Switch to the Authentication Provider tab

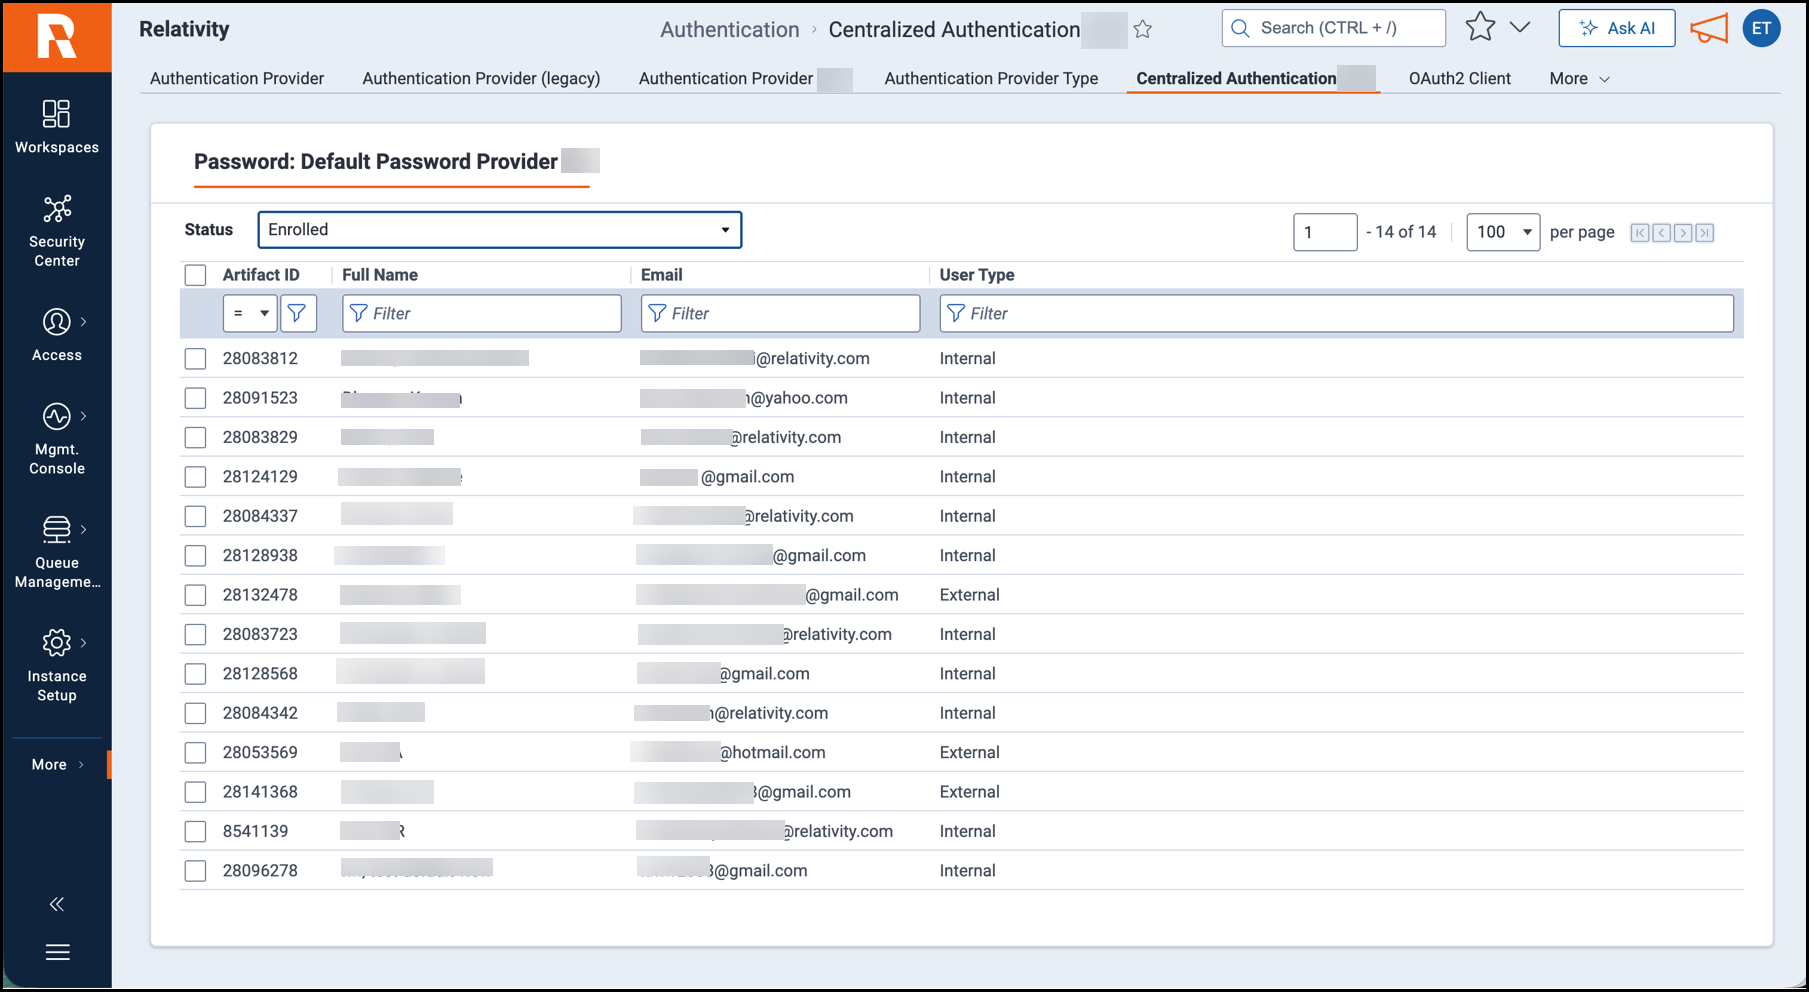point(237,79)
